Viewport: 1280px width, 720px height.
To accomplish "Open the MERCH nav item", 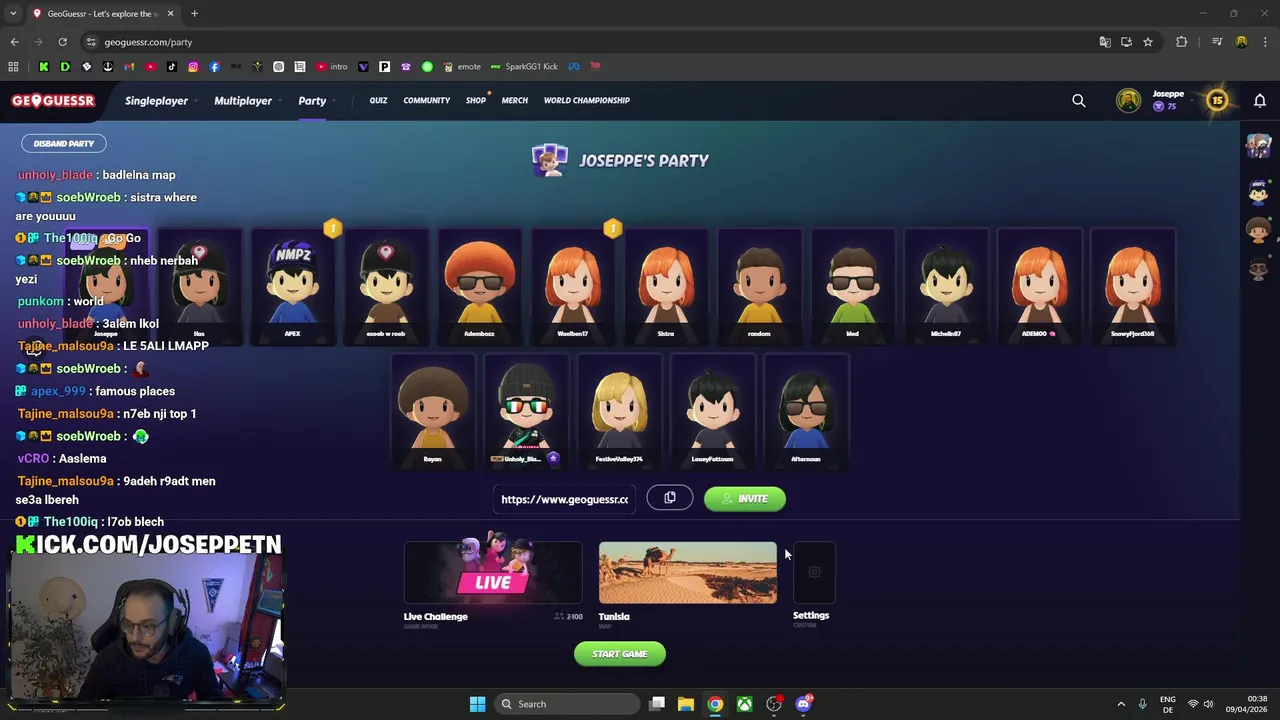I will 515,100.
